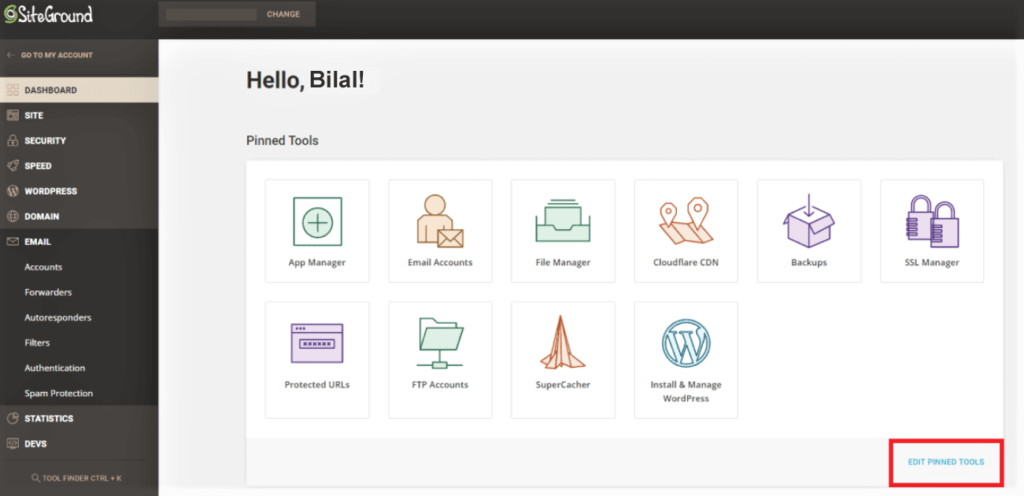
Task: Open Forwarders under Email
Action: click(48, 292)
